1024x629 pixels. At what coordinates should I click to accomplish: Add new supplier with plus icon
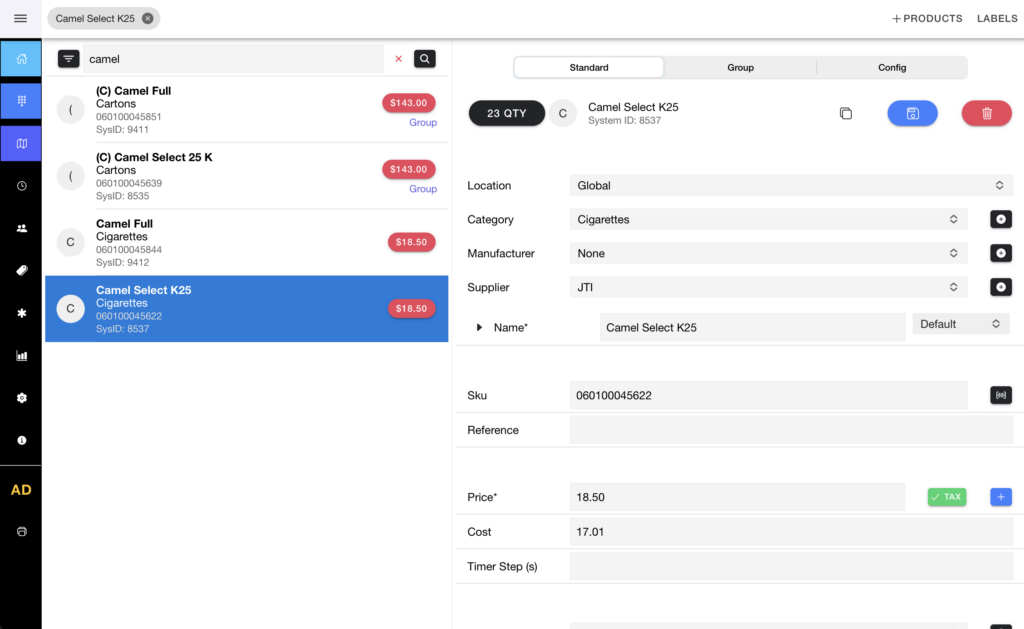(x=1000, y=287)
